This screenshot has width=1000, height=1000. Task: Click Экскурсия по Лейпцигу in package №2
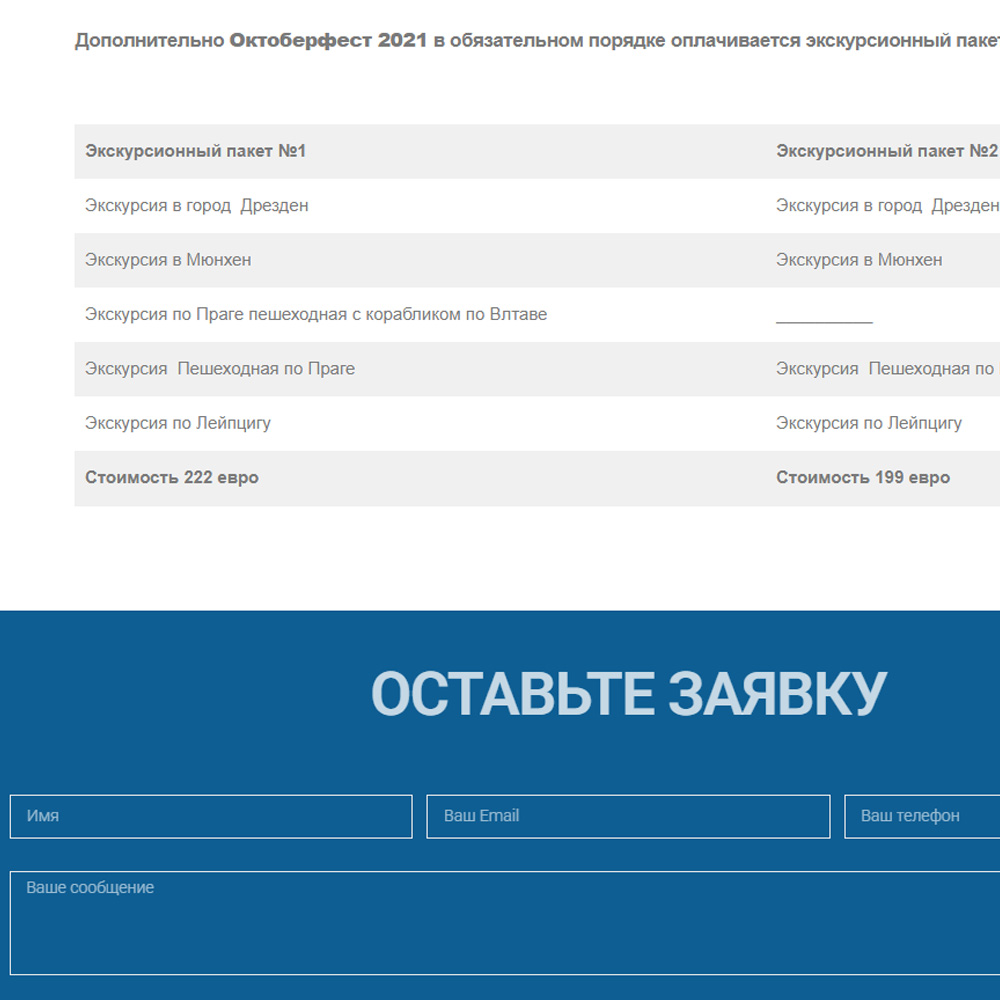click(x=869, y=423)
